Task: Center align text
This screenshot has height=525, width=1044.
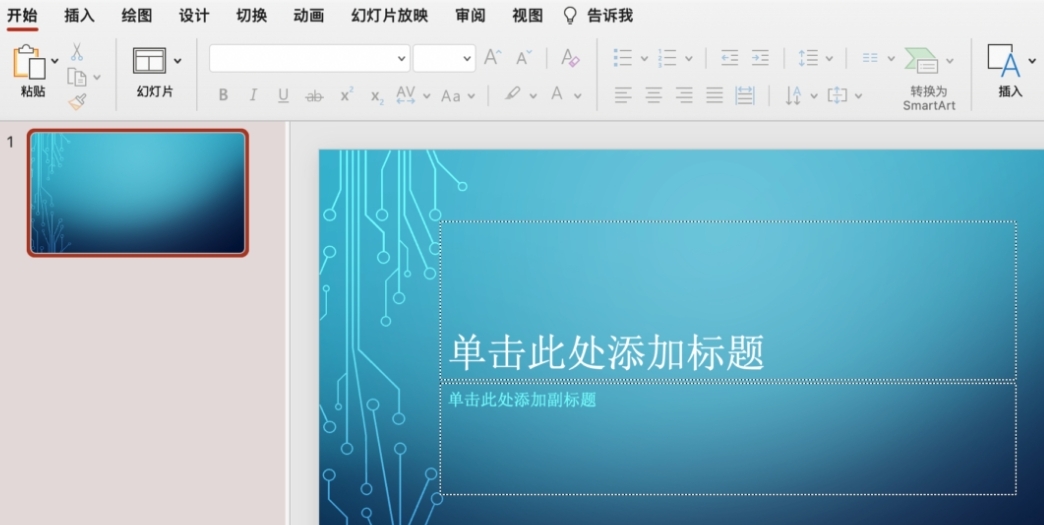Action: (654, 96)
